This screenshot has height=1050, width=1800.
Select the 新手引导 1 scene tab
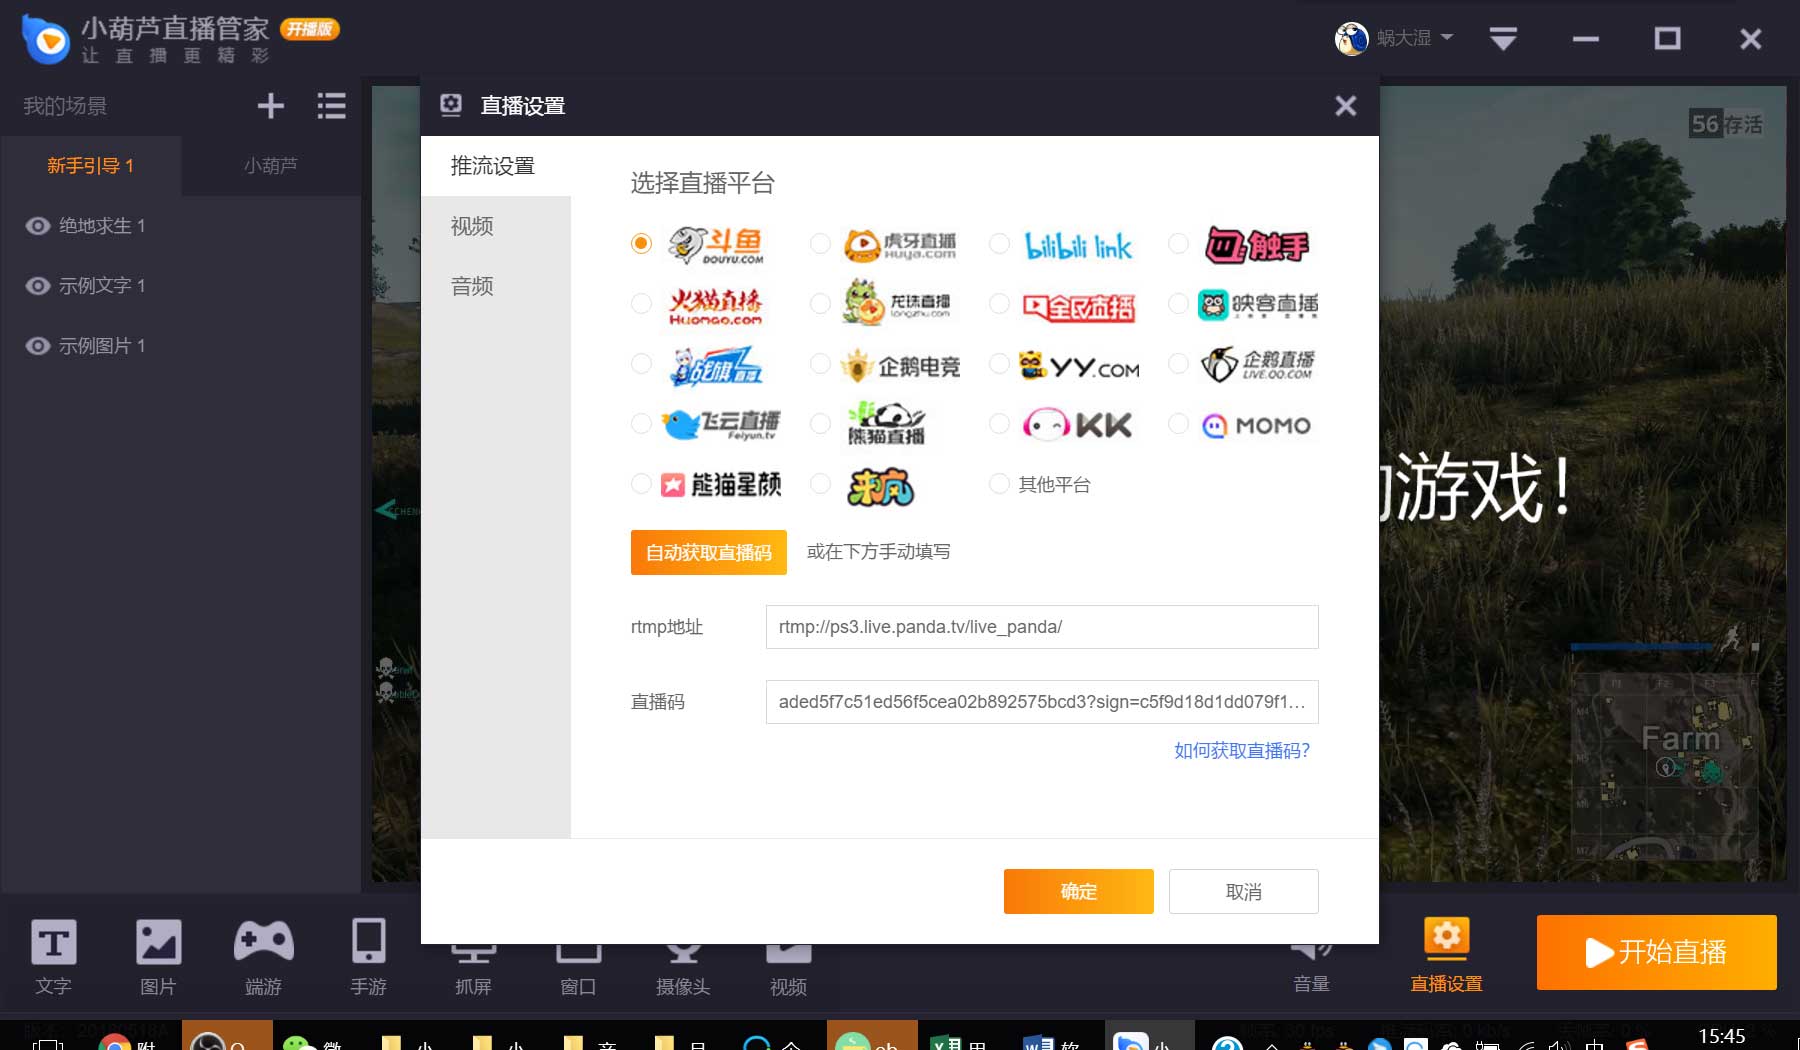tap(90, 166)
